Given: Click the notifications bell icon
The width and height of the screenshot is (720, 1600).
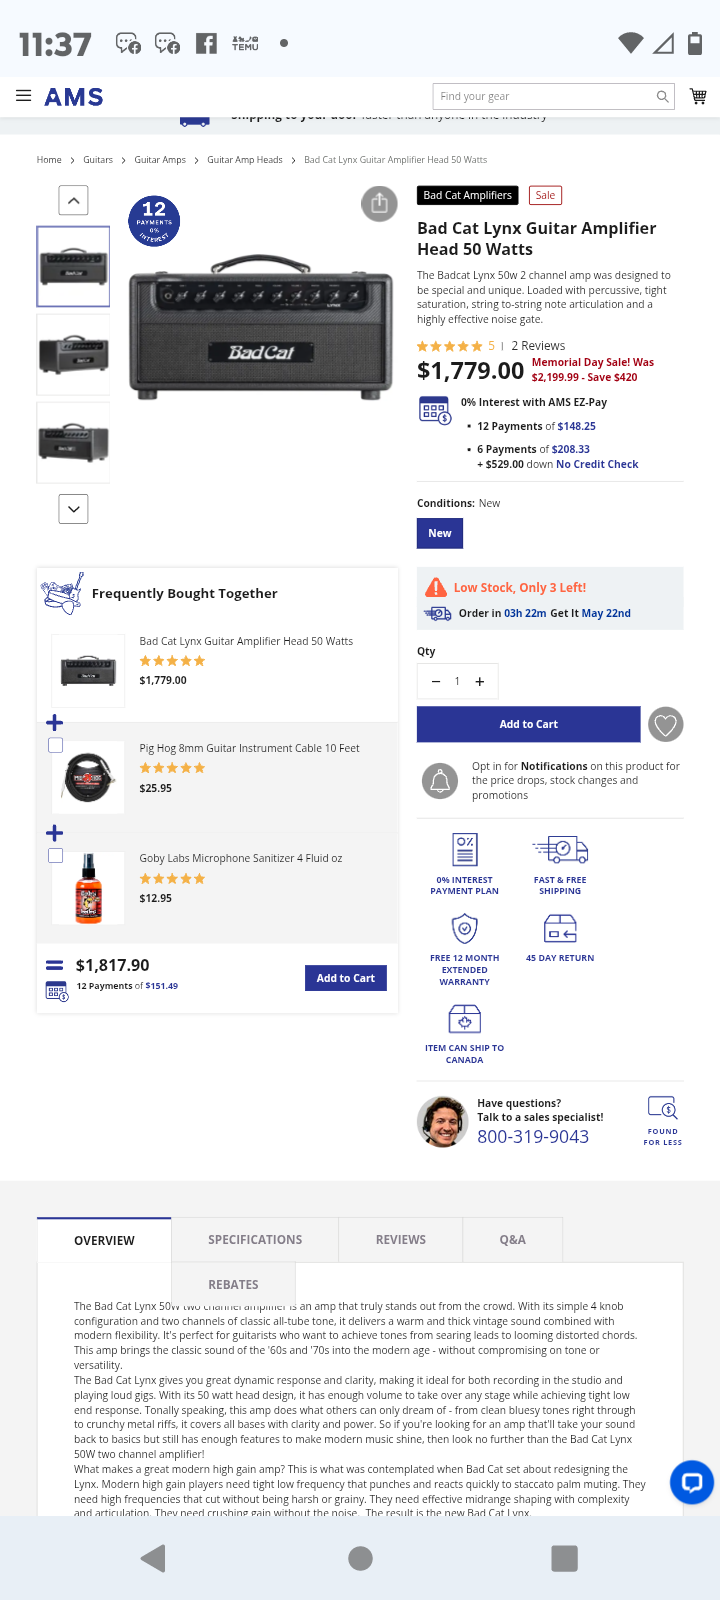Looking at the screenshot, I should pos(440,781).
